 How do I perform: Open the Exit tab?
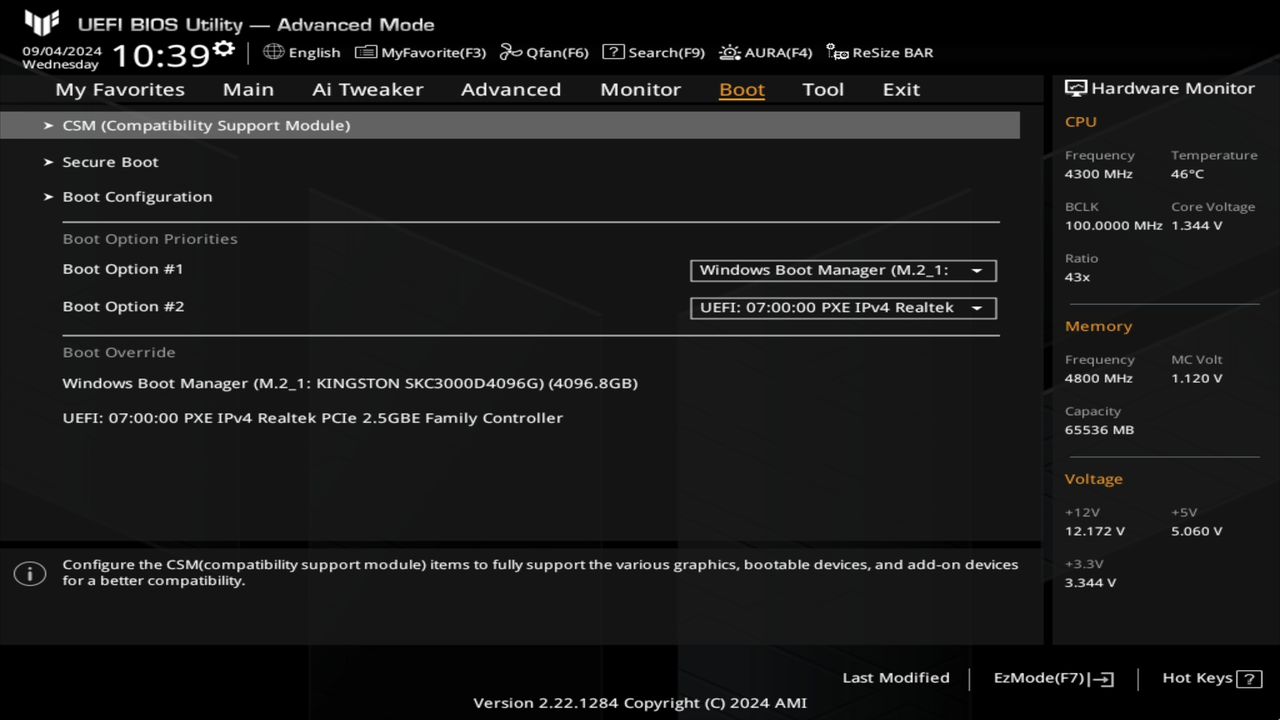click(x=901, y=89)
